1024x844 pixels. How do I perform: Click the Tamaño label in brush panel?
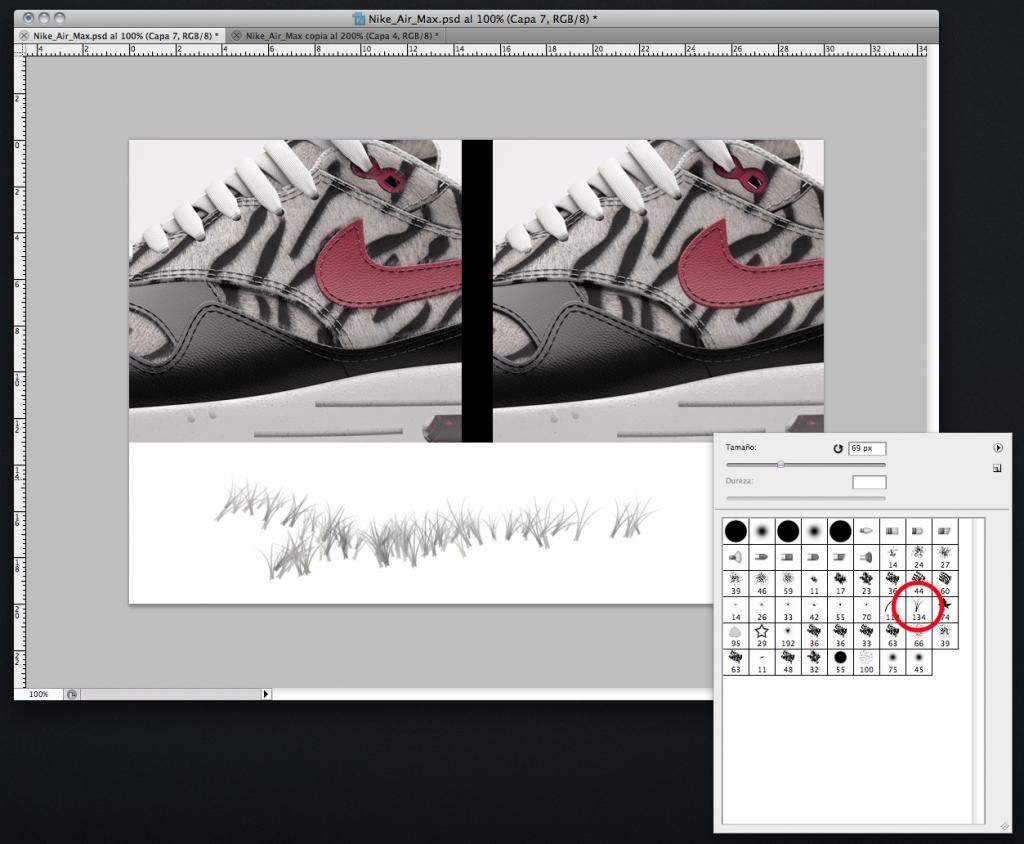(741, 447)
